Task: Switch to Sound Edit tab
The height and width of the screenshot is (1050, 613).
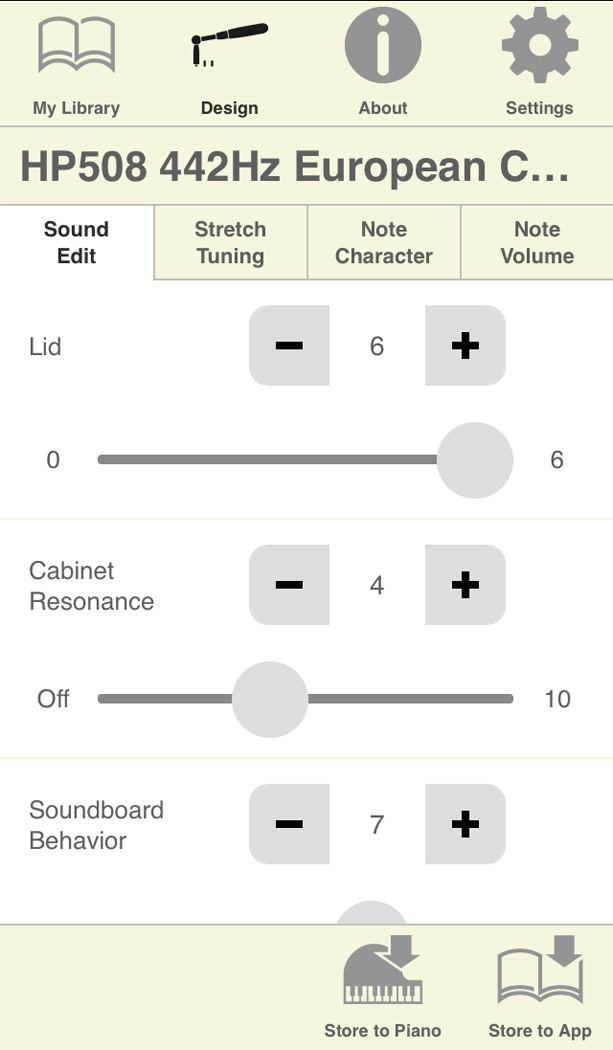Action: point(76,242)
